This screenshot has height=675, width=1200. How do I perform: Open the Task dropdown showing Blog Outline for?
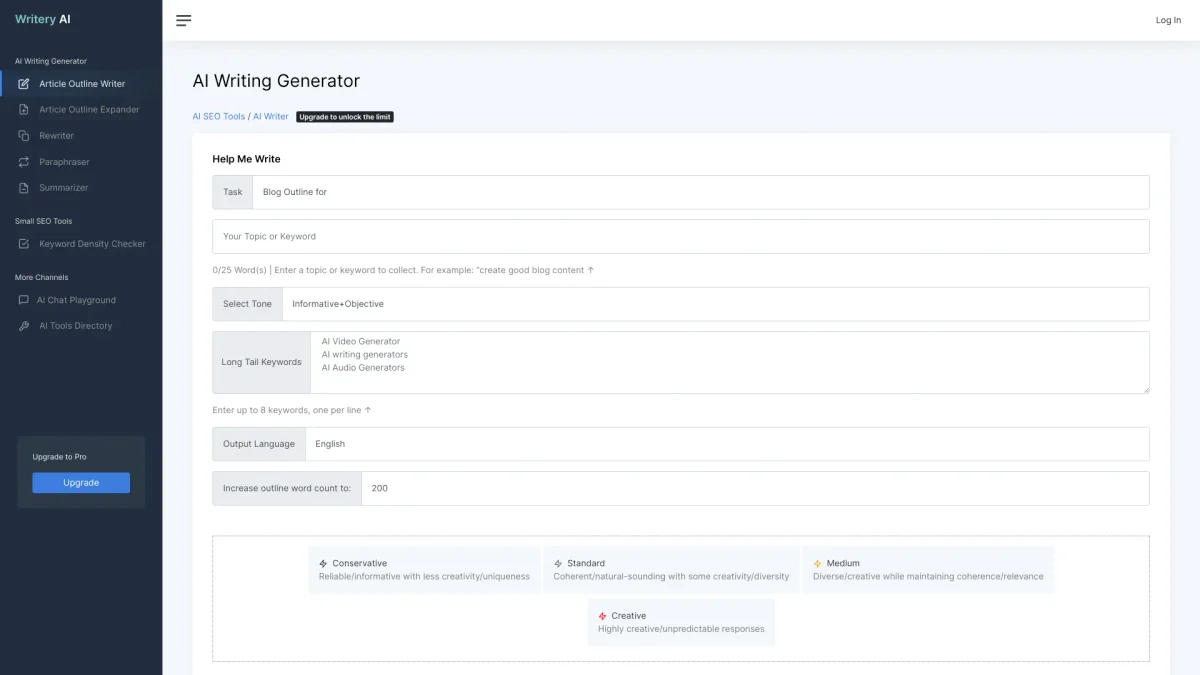700,192
